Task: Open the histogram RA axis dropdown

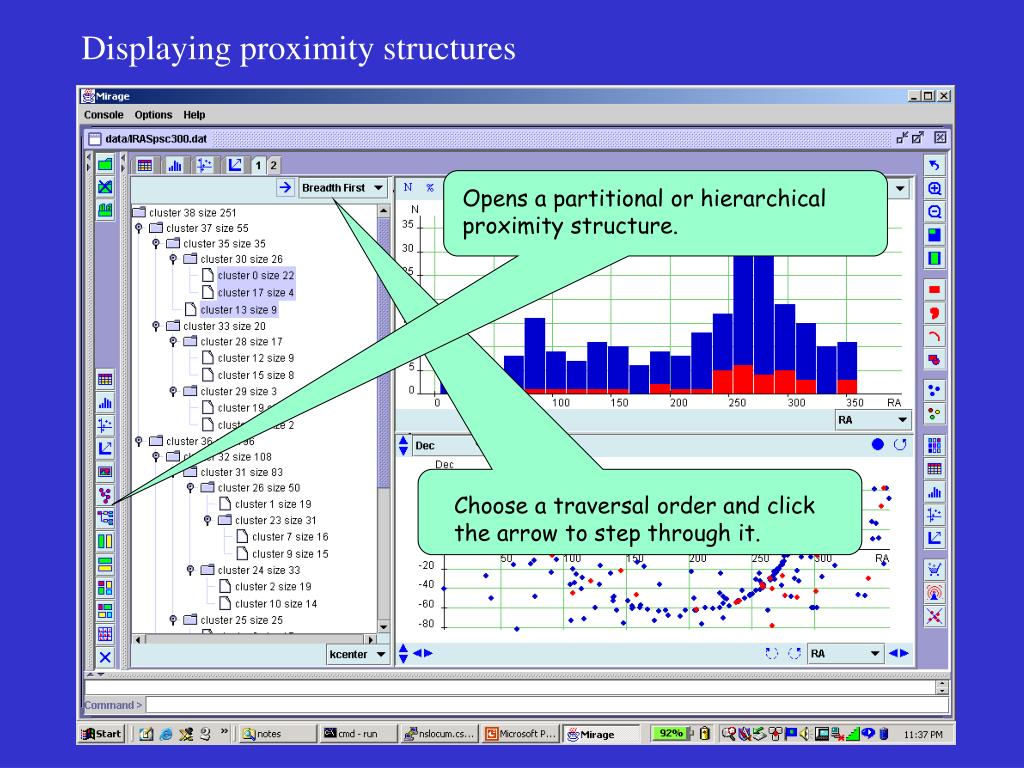Action: 872,420
